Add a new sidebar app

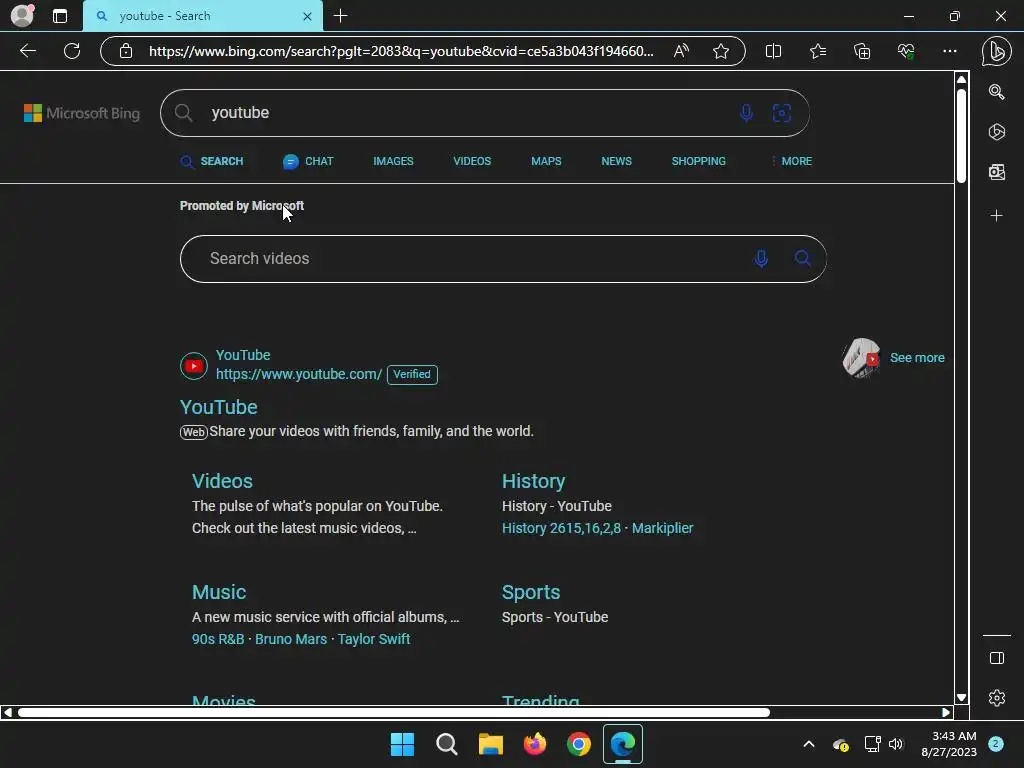click(997, 216)
